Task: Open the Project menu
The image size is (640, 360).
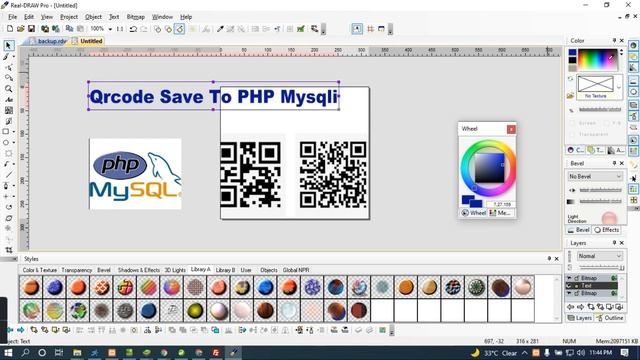Action: click(69, 17)
